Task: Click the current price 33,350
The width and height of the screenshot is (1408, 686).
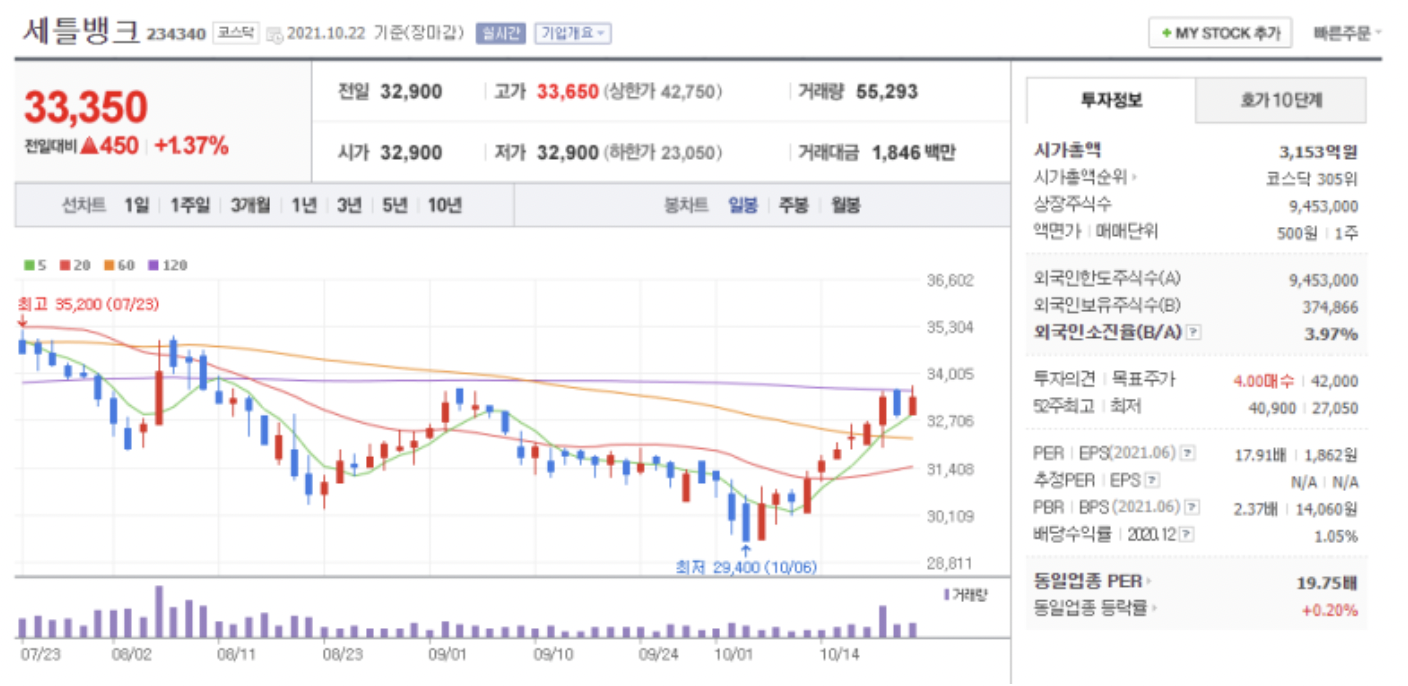Action: tap(86, 107)
